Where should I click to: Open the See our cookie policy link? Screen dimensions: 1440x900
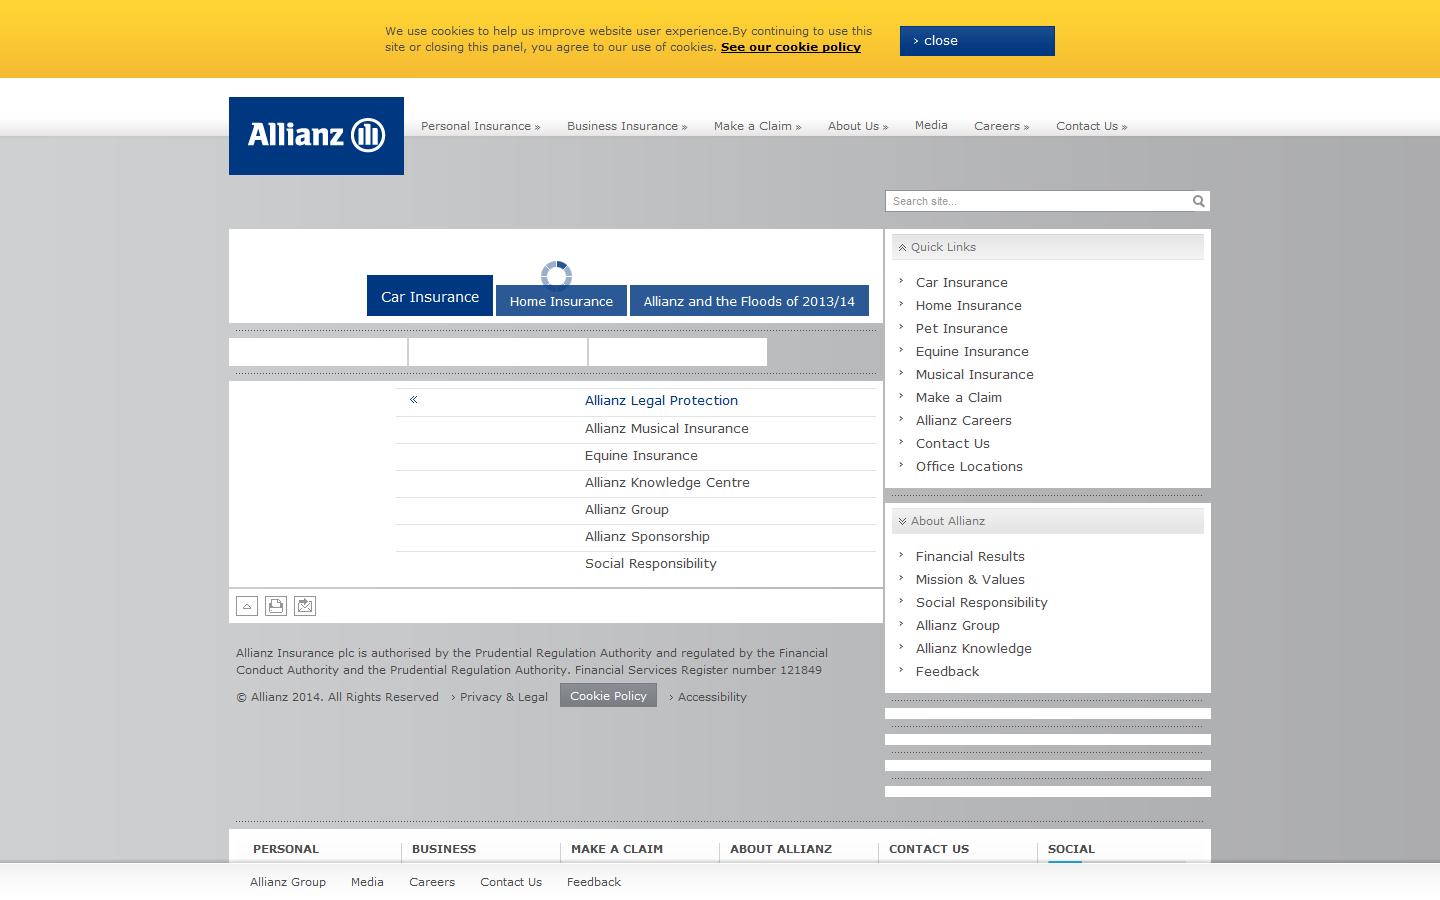(x=791, y=47)
